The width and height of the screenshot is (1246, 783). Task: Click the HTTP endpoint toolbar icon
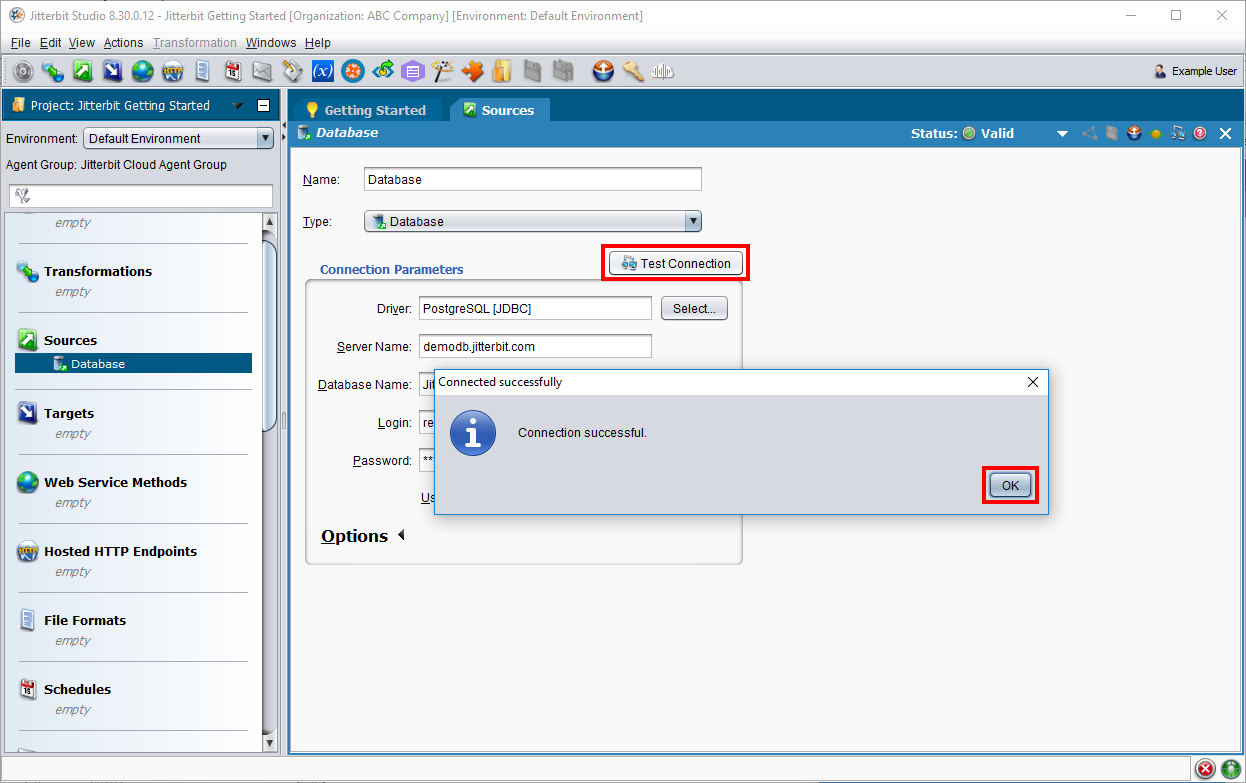(x=172, y=71)
